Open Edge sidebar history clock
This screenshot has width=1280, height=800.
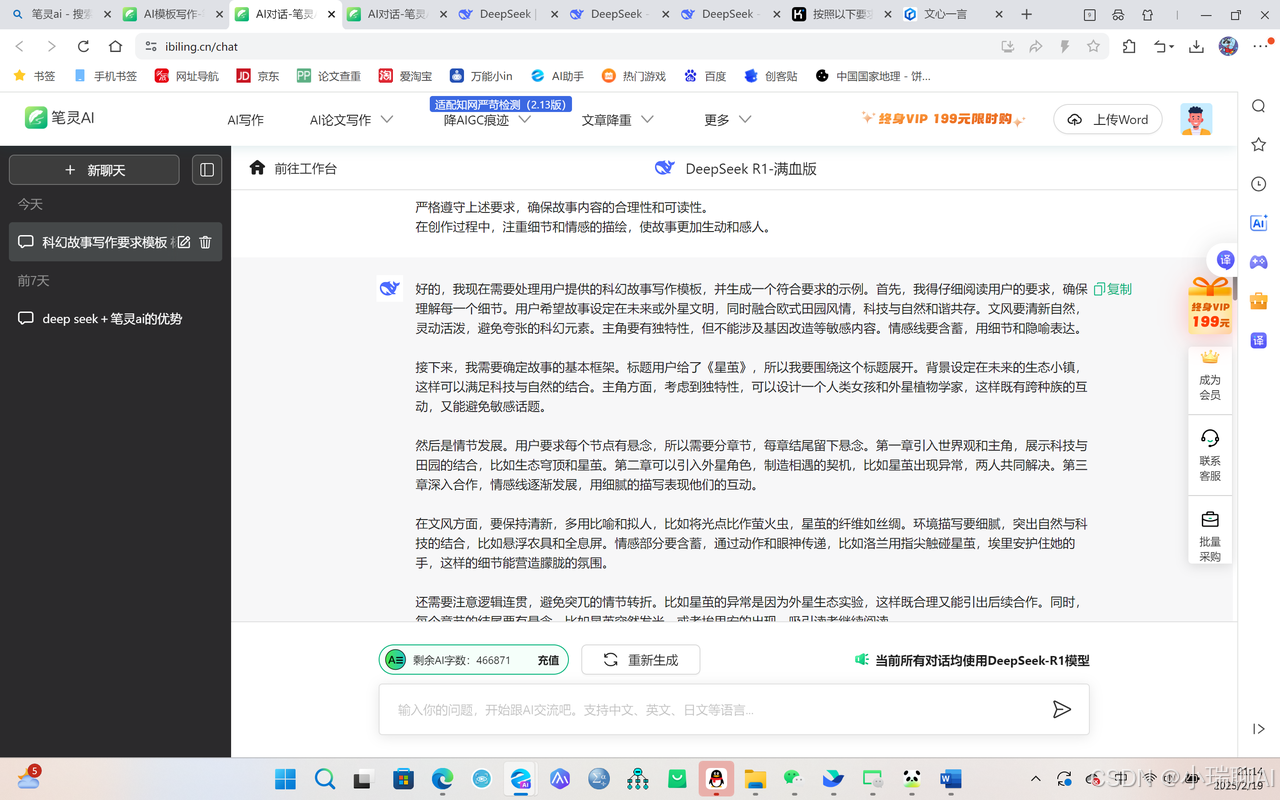coord(1259,184)
